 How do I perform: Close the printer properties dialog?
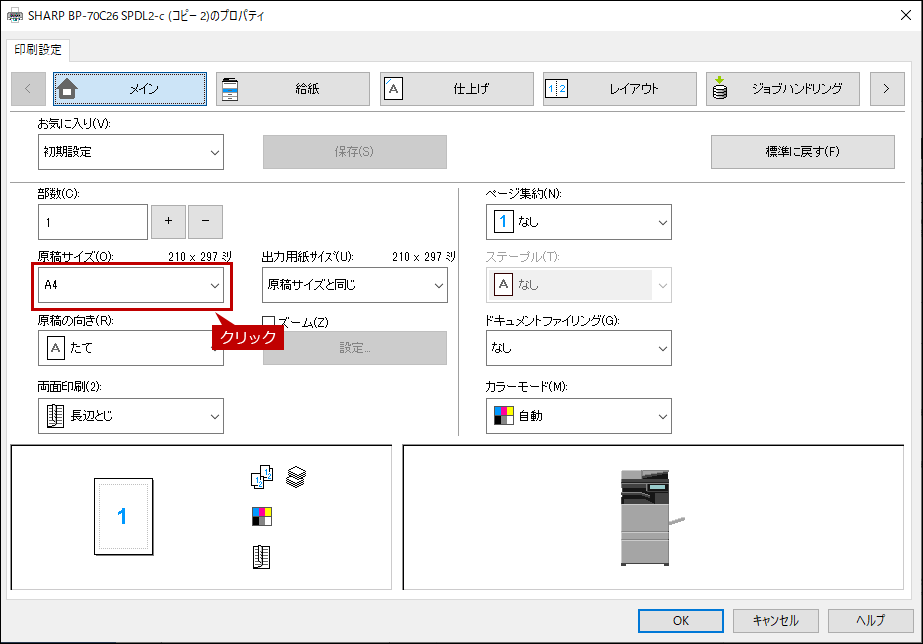(x=906, y=15)
